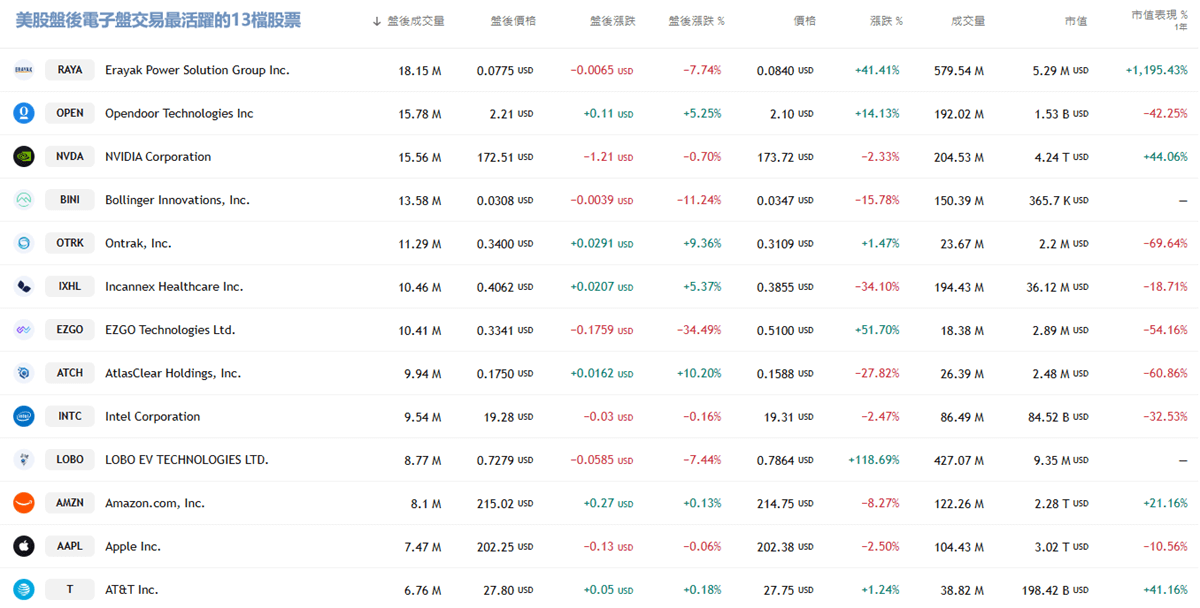The image size is (1200, 608).
Task: Click the Erayak Power Solution company logo
Action: 24,70
